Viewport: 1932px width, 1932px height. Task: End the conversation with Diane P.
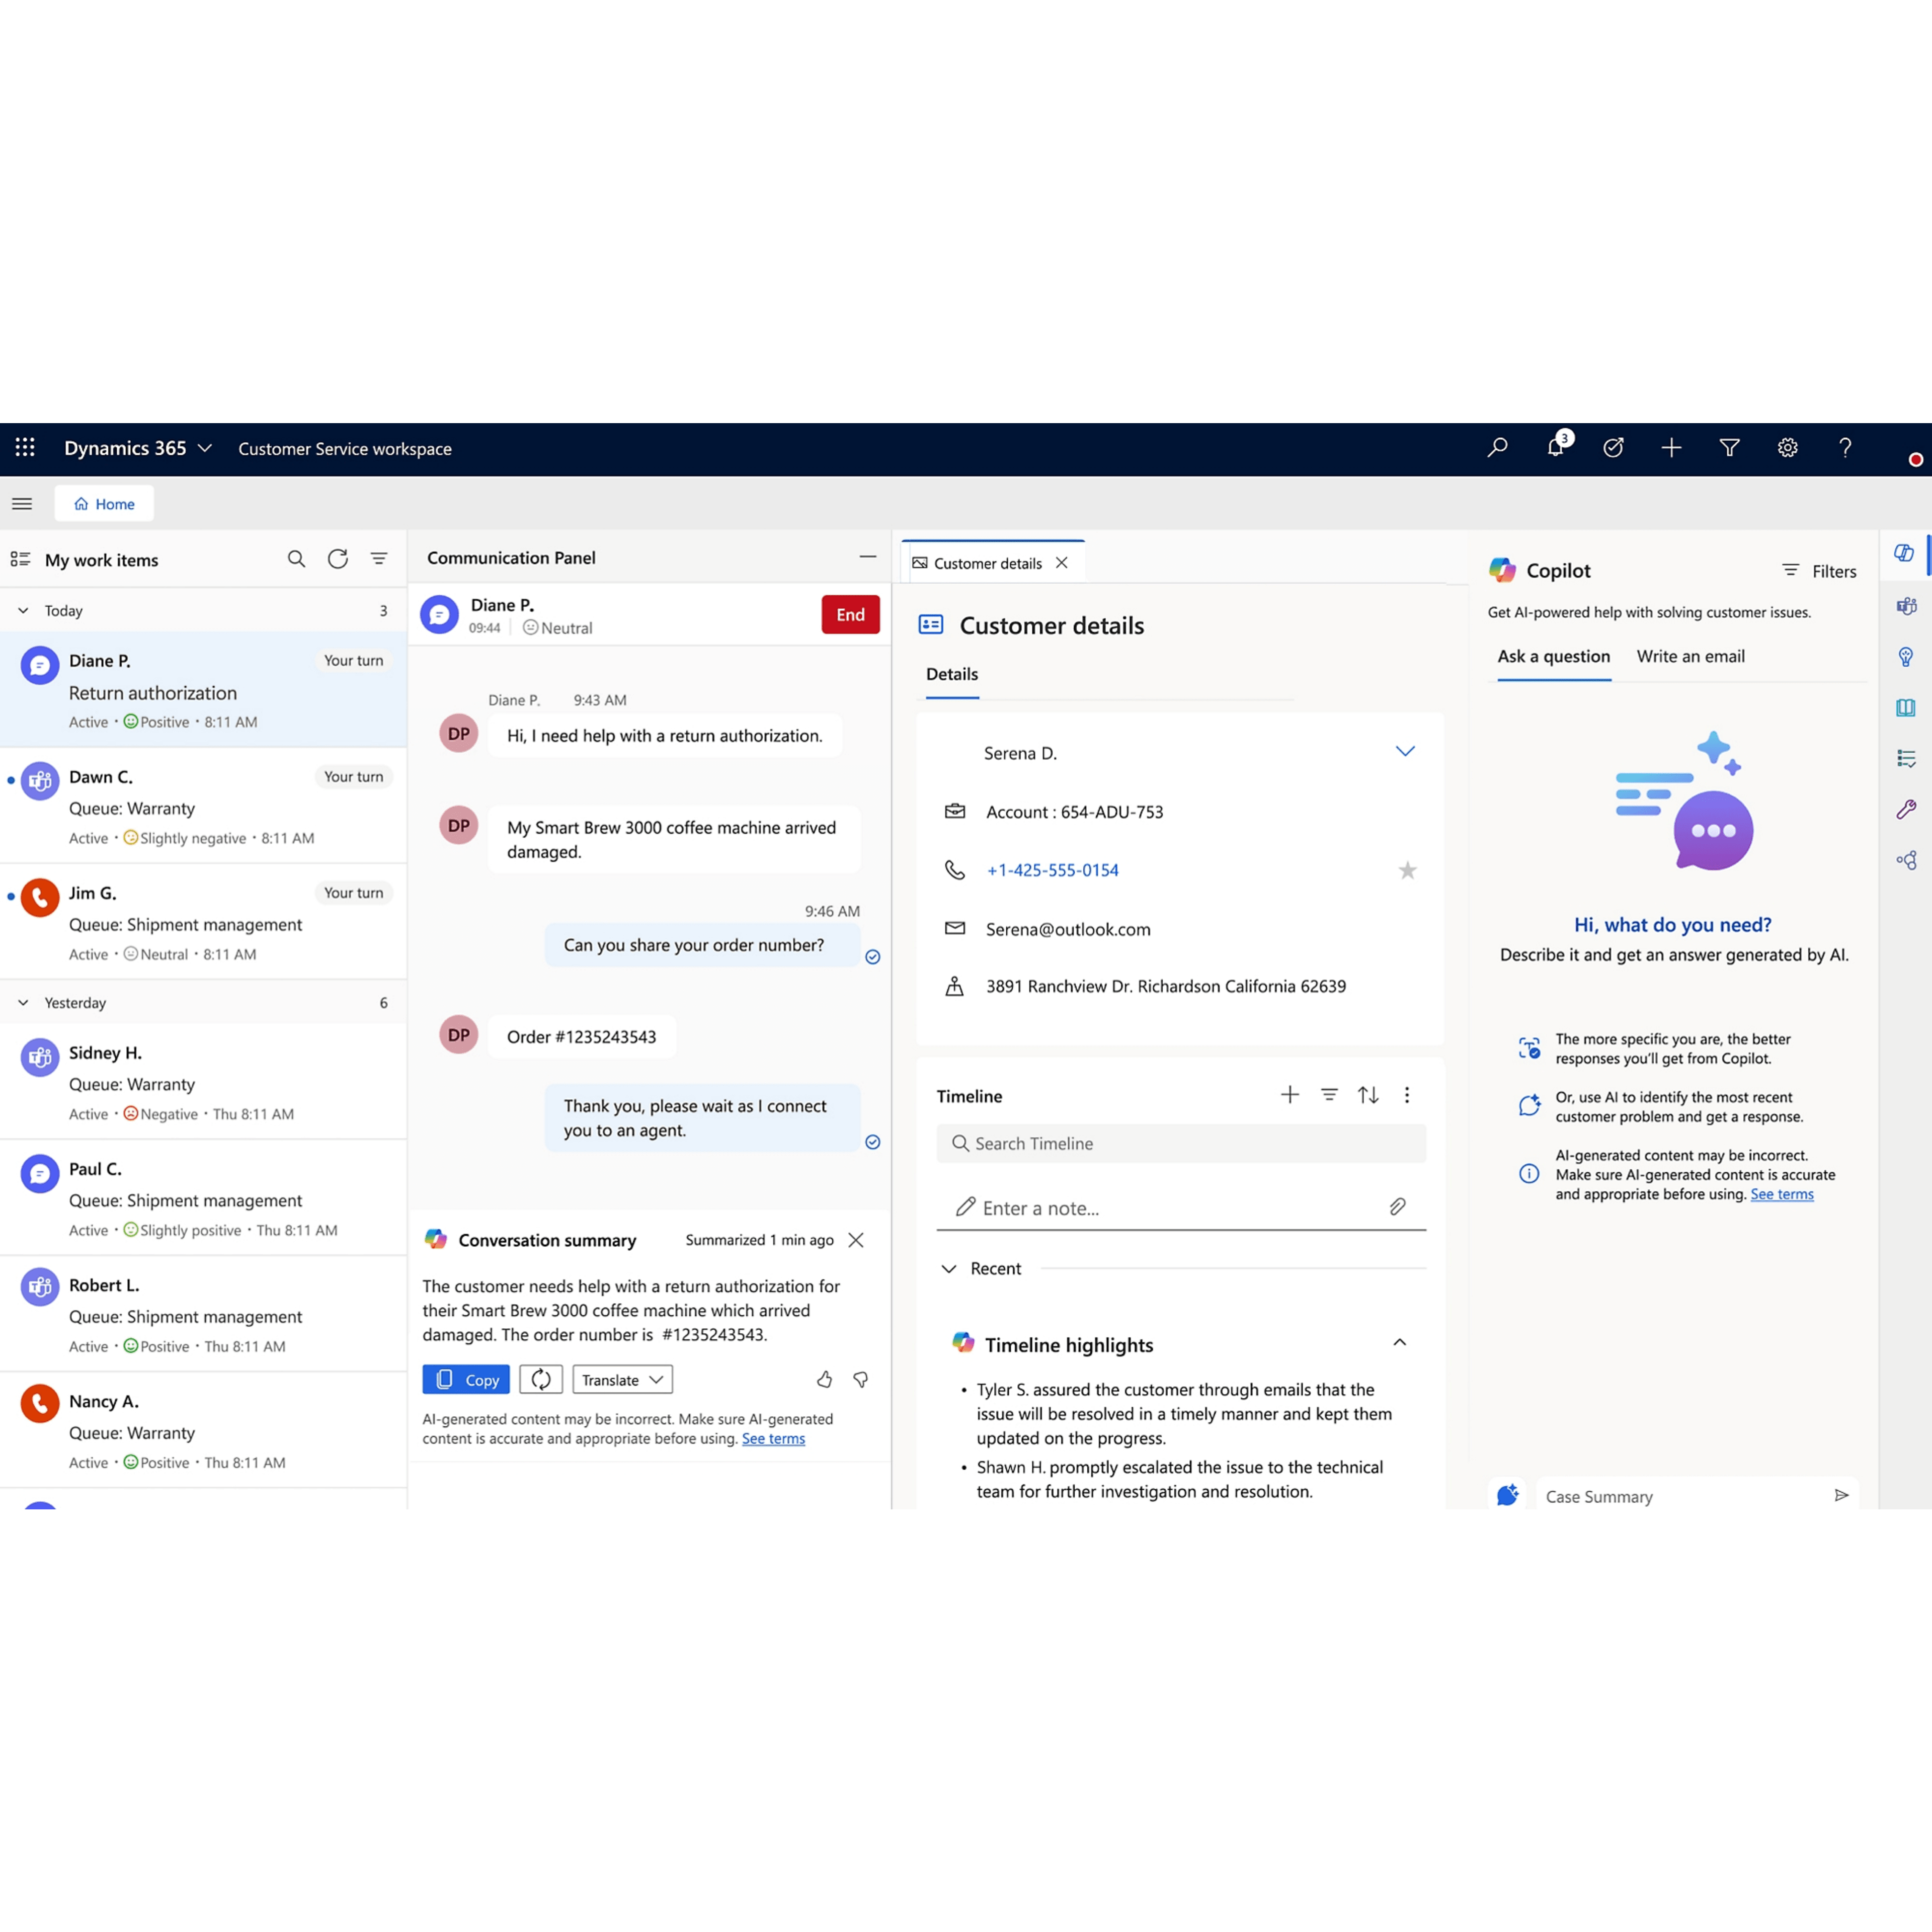[x=850, y=614]
